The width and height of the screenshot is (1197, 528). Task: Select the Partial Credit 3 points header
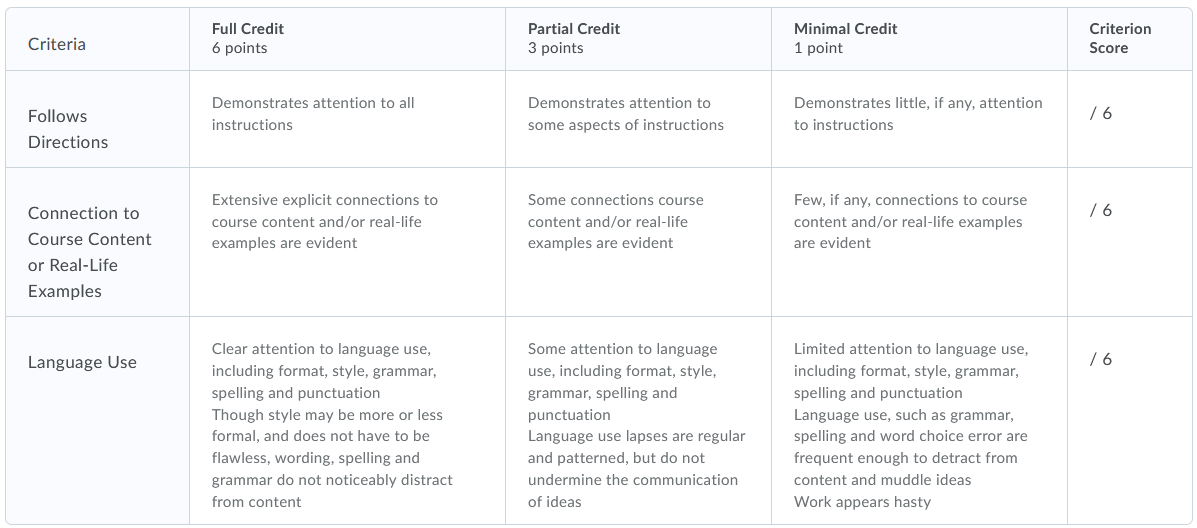pos(574,38)
